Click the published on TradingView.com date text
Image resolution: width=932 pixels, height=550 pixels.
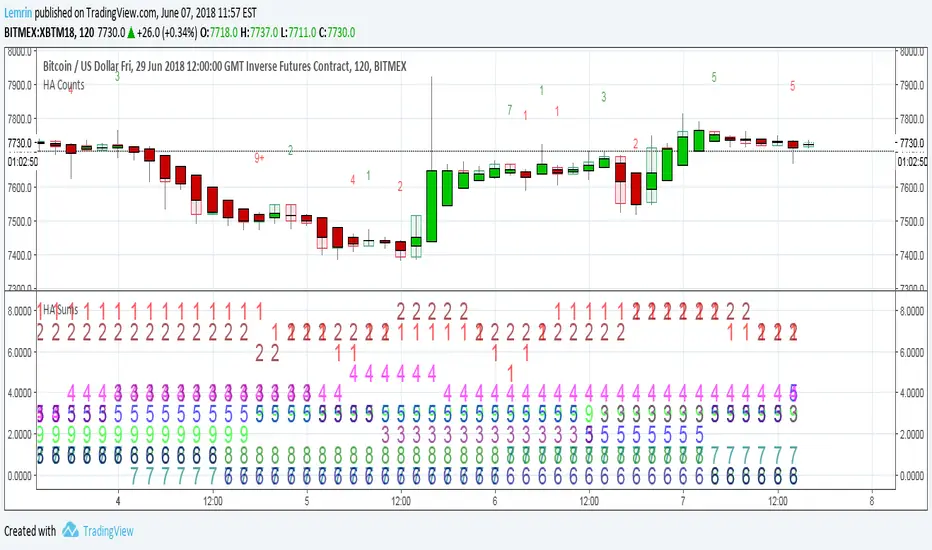point(146,12)
